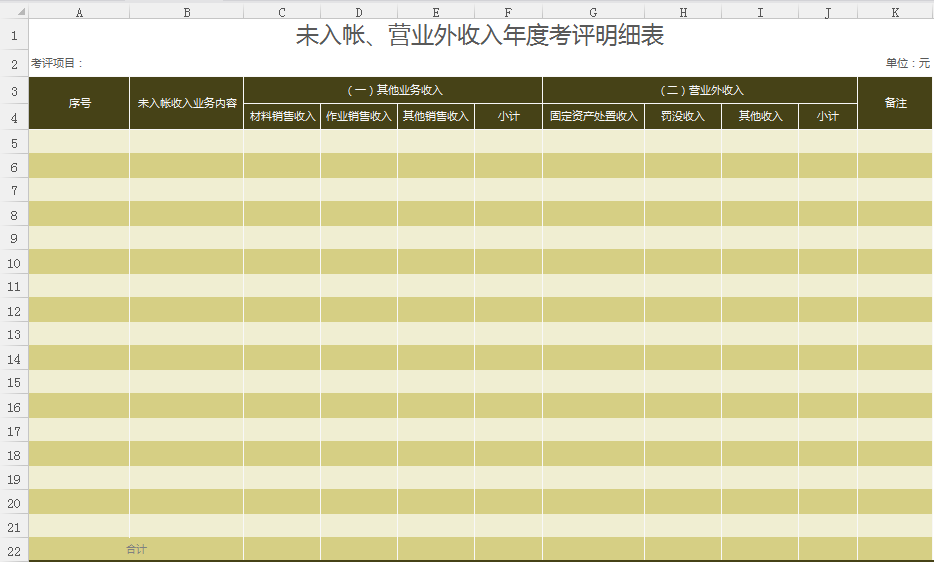This screenshot has height=562, width=934.
Task: Click the 序号 header cell
Action: pos(79,103)
